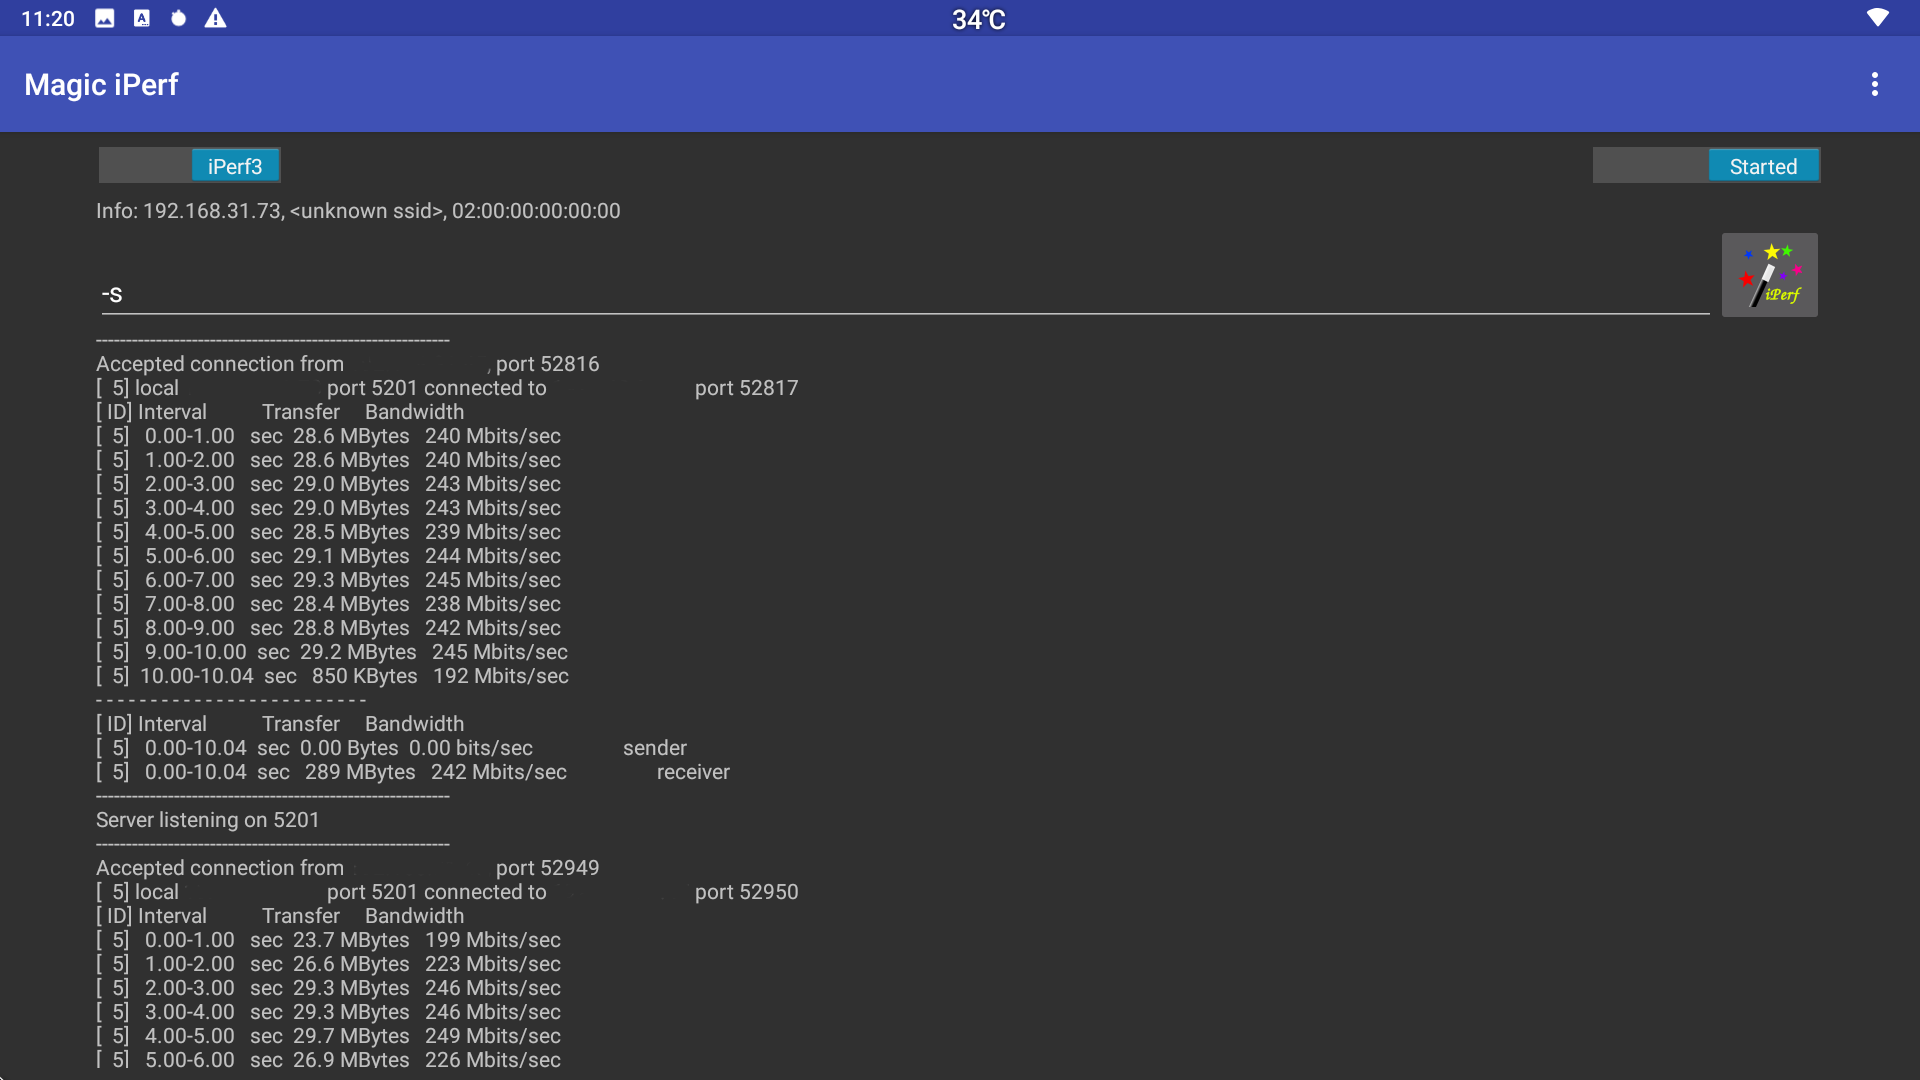Select the 8.00-9.00 sec 242 Mbits/sec row
The image size is (1920, 1080).
click(329, 628)
